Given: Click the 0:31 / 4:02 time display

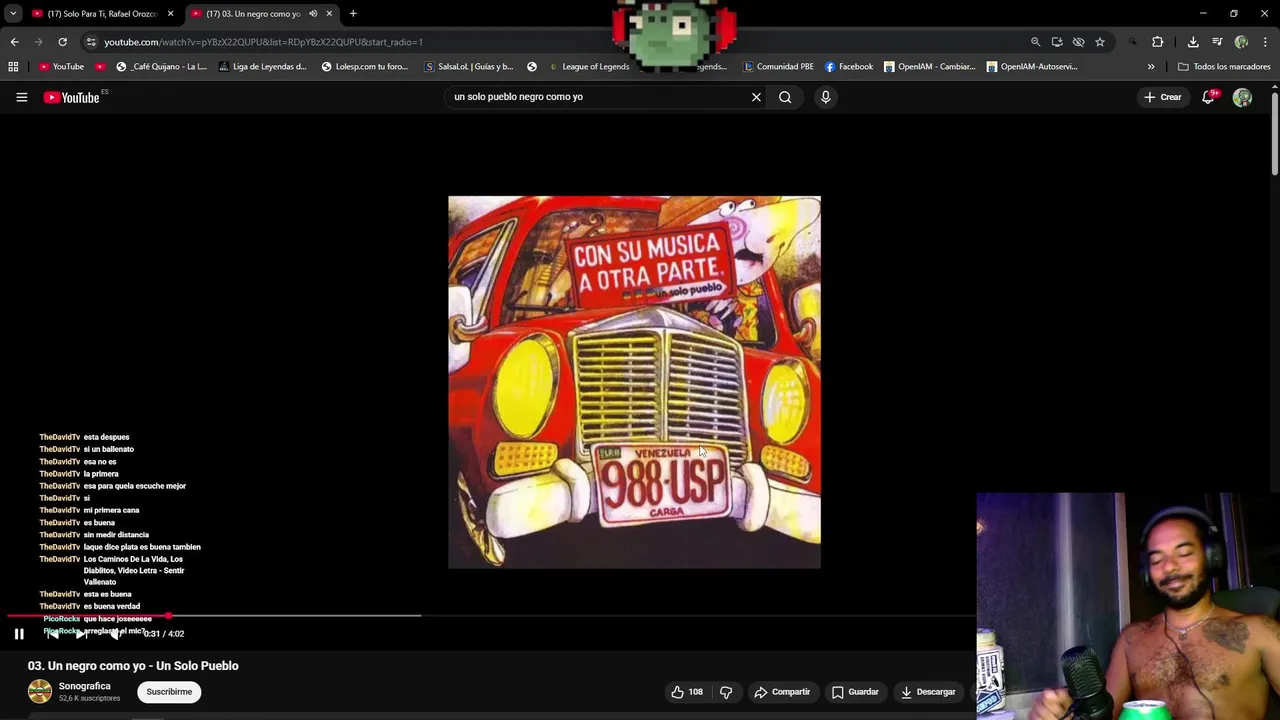Looking at the screenshot, I should point(164,634).
